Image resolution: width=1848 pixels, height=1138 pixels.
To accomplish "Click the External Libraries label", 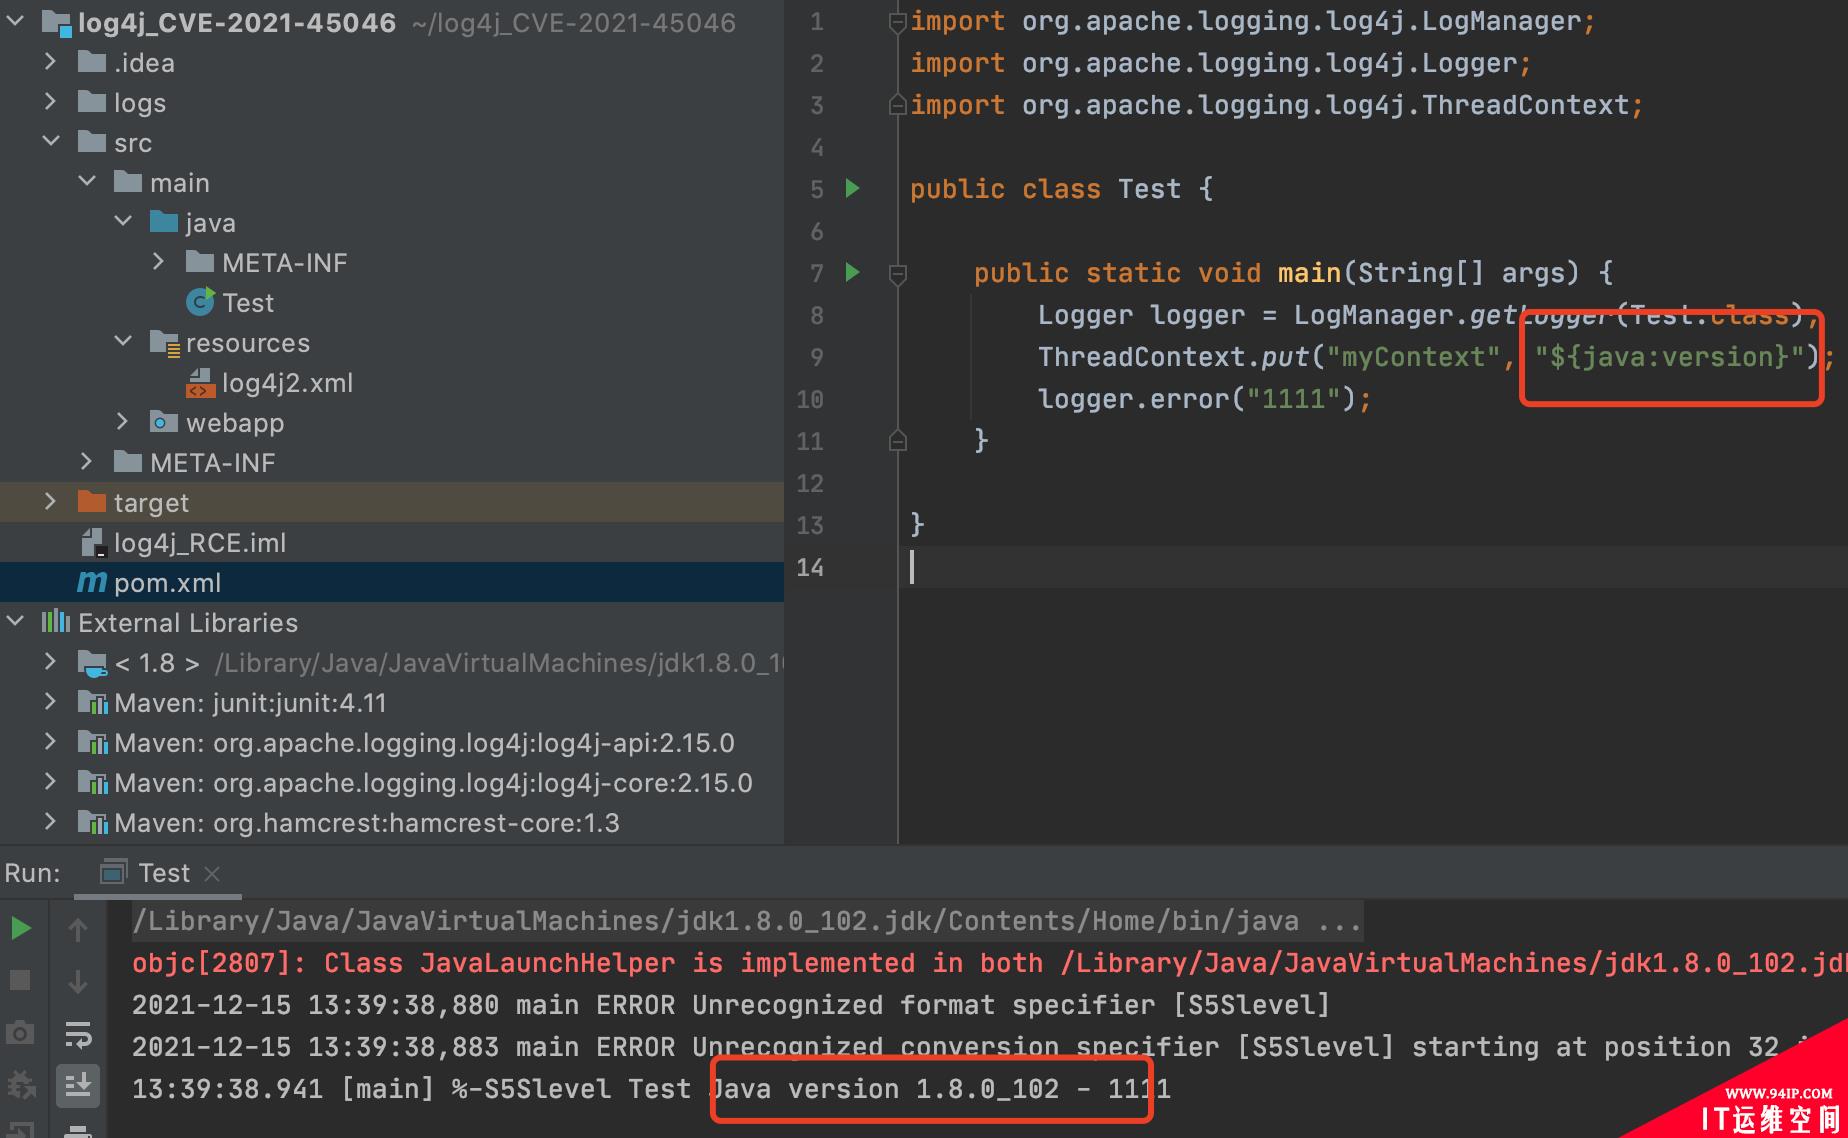I will pos(188,623).
